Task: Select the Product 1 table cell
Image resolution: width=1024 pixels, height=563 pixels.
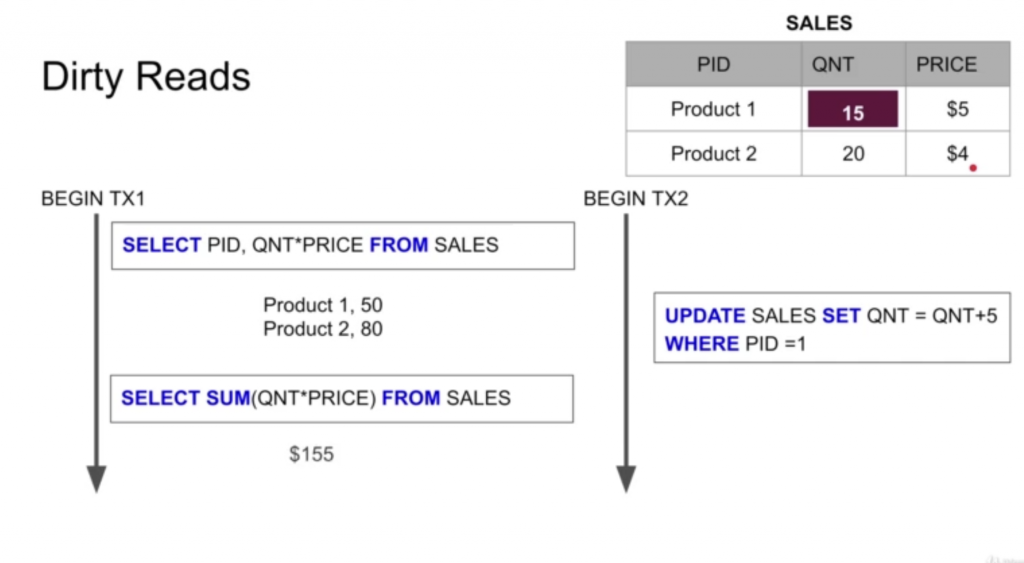Action: tap(714, 109)
